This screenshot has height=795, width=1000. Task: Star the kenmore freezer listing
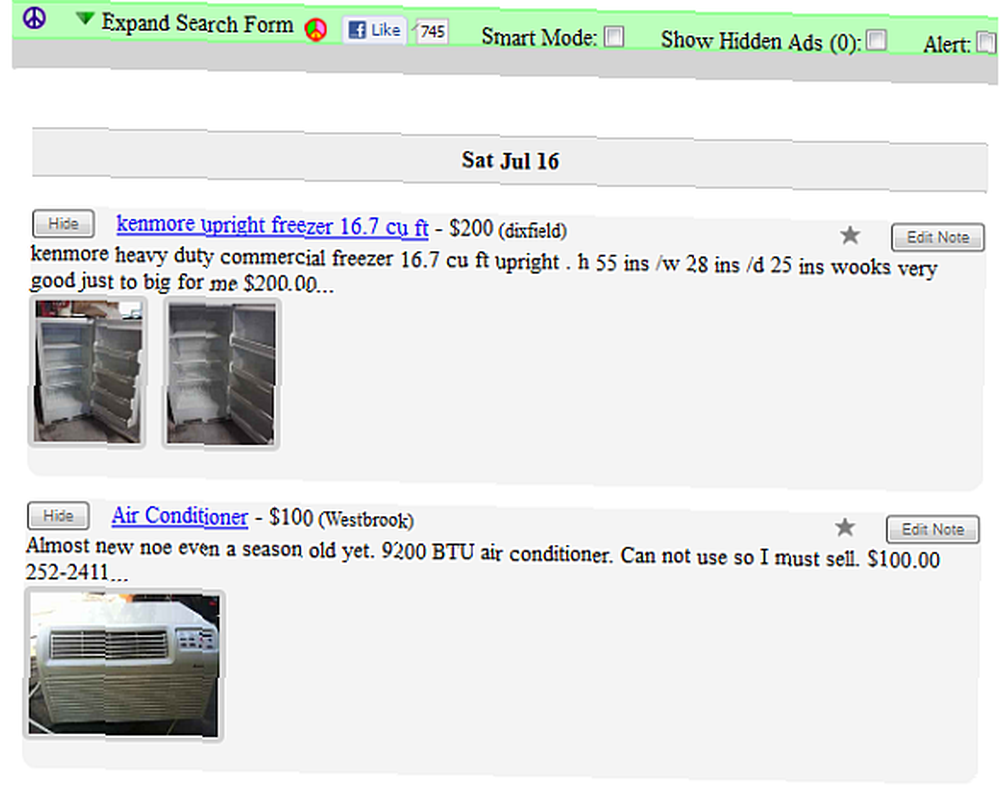[849, 235]
